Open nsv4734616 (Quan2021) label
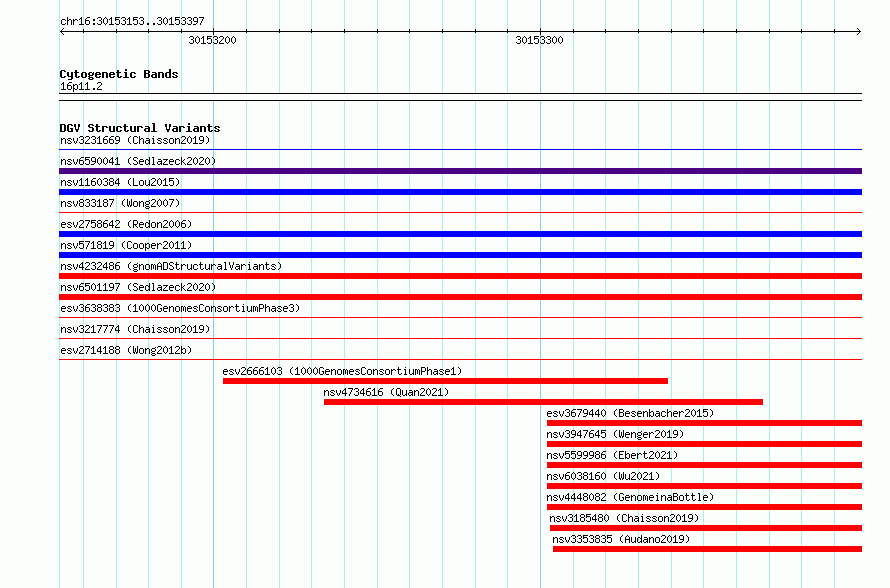Viewport: 890px width, 588px height. click(x=386, y=392)
